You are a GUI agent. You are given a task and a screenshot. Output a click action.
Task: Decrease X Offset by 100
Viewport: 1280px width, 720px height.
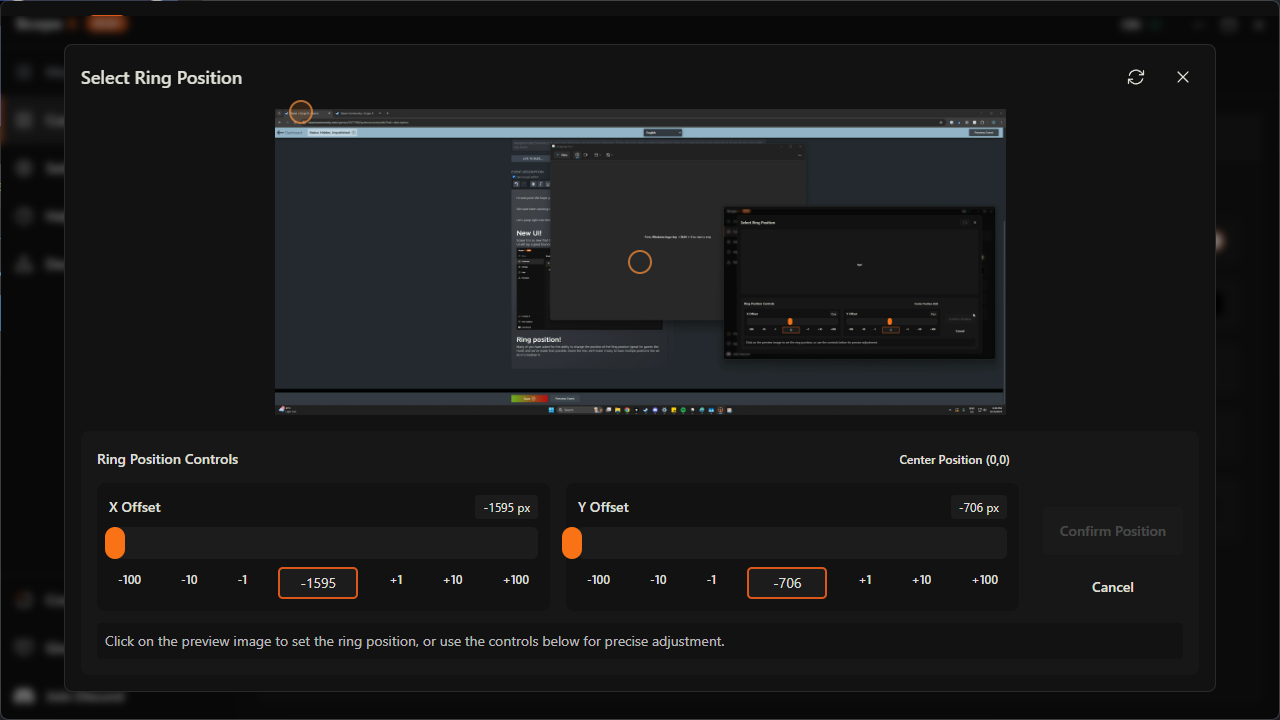tap(129, 580)
